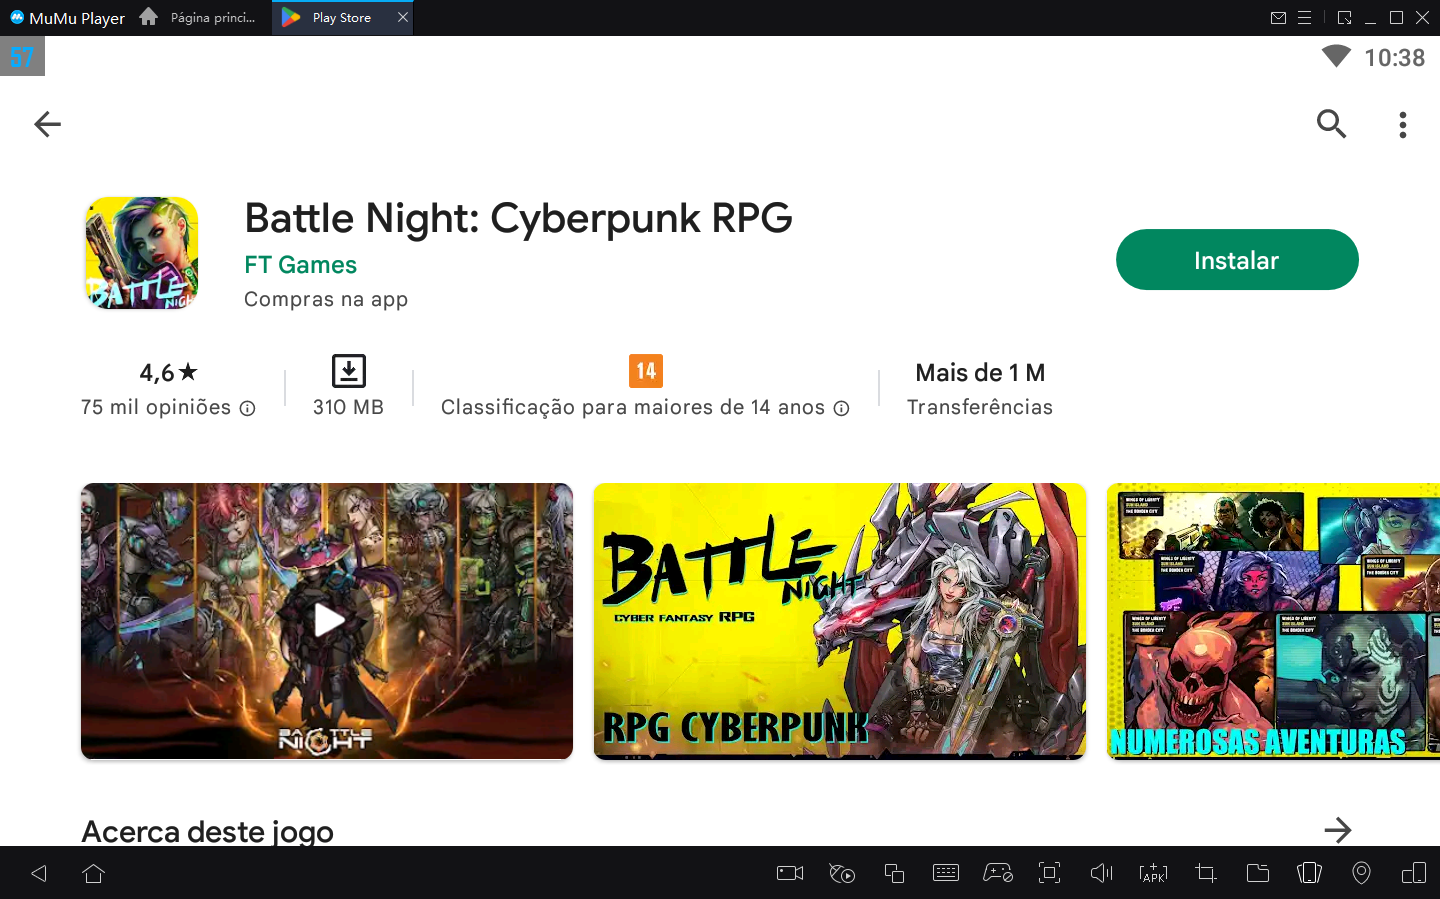Select the operation recorder icon
This screenshot has height=899, width=1440.
coord(841,873)
